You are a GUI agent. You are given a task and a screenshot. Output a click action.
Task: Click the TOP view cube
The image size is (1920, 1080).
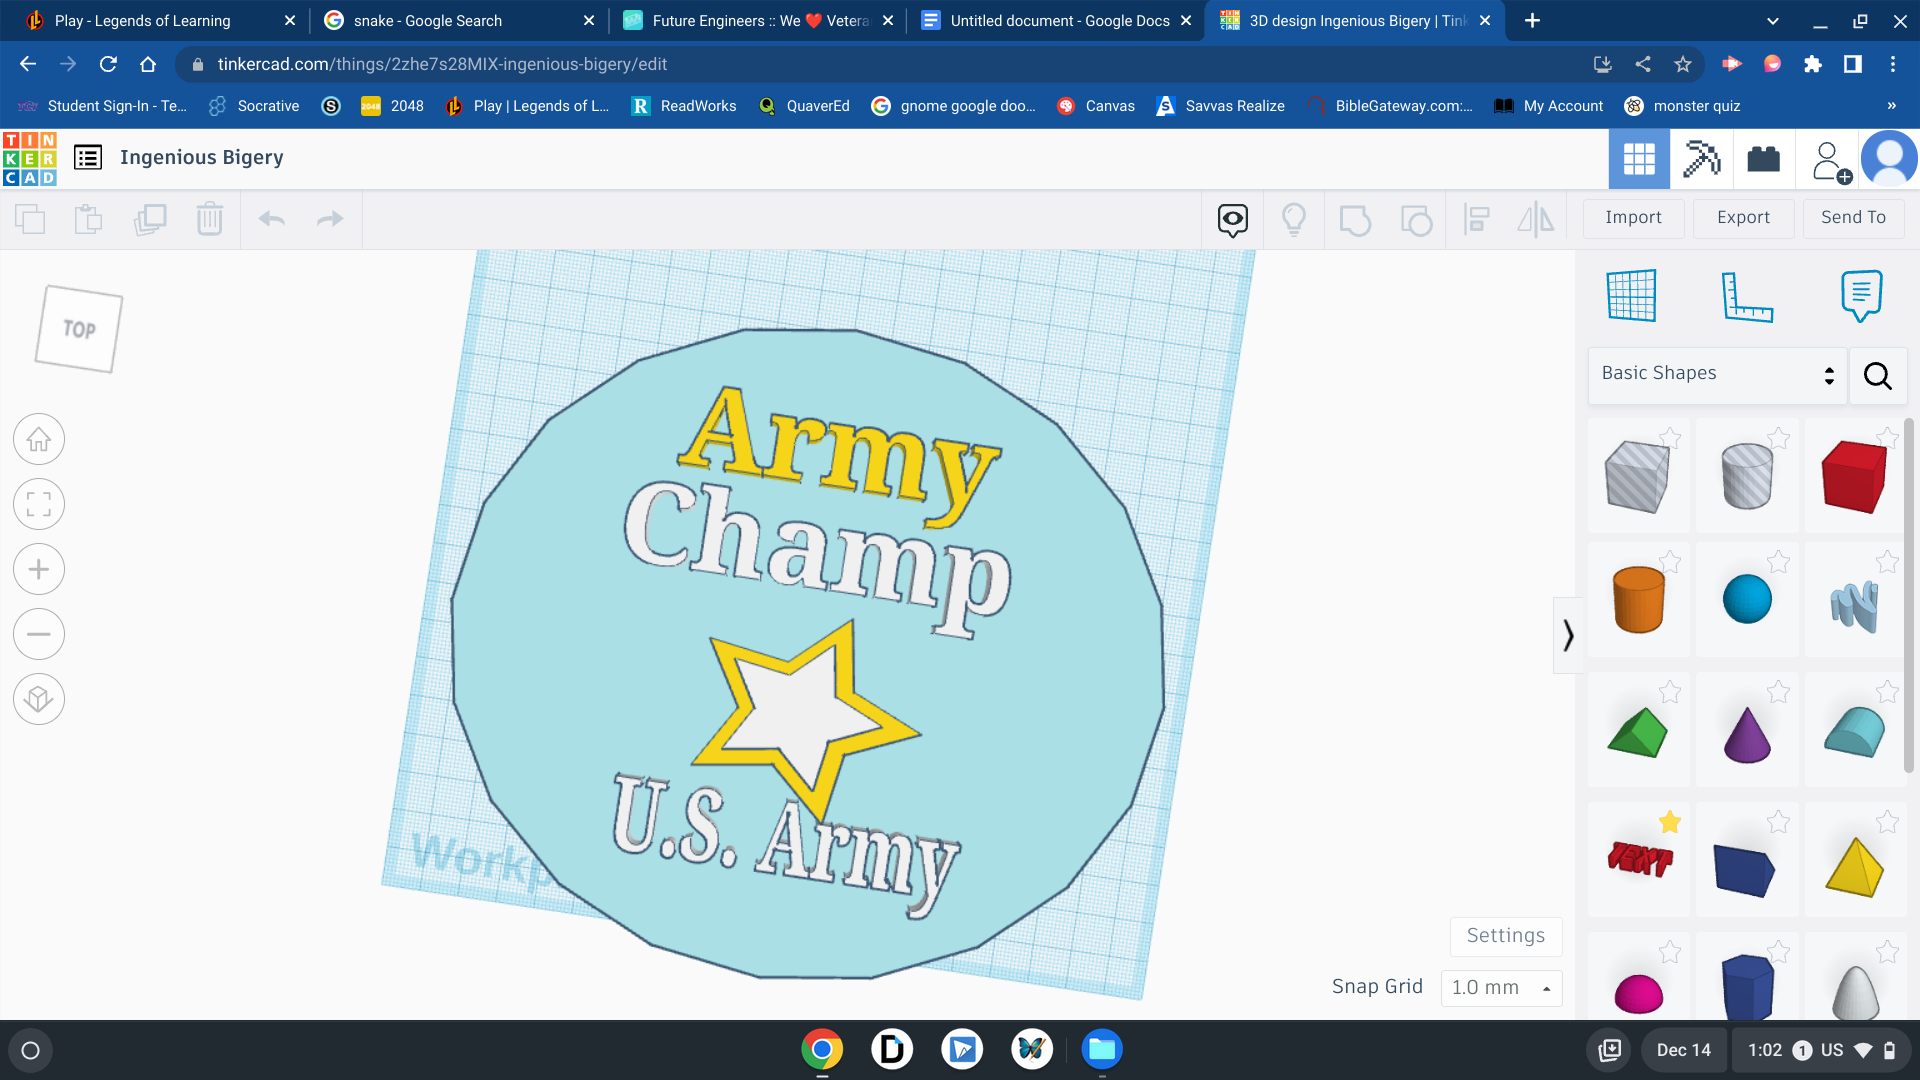79,329
